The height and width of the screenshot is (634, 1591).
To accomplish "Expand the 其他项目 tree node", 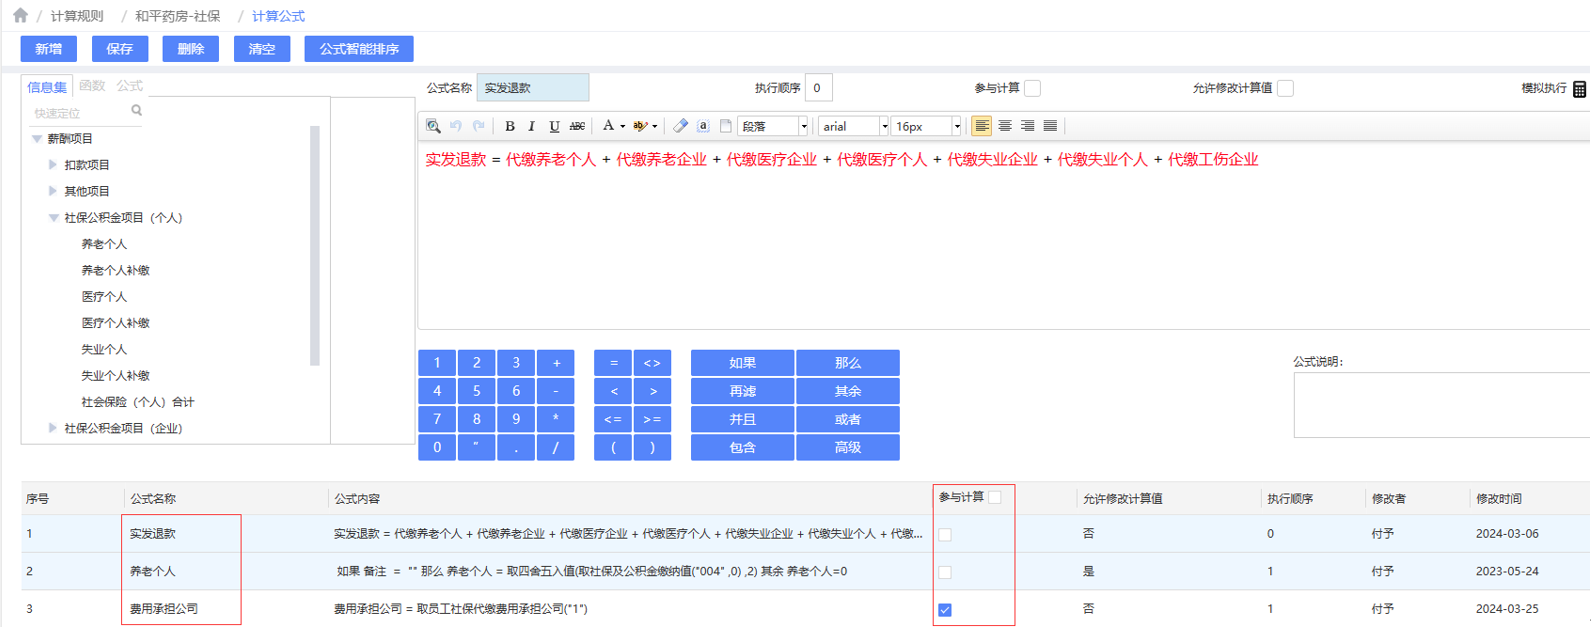I will 53,190.
